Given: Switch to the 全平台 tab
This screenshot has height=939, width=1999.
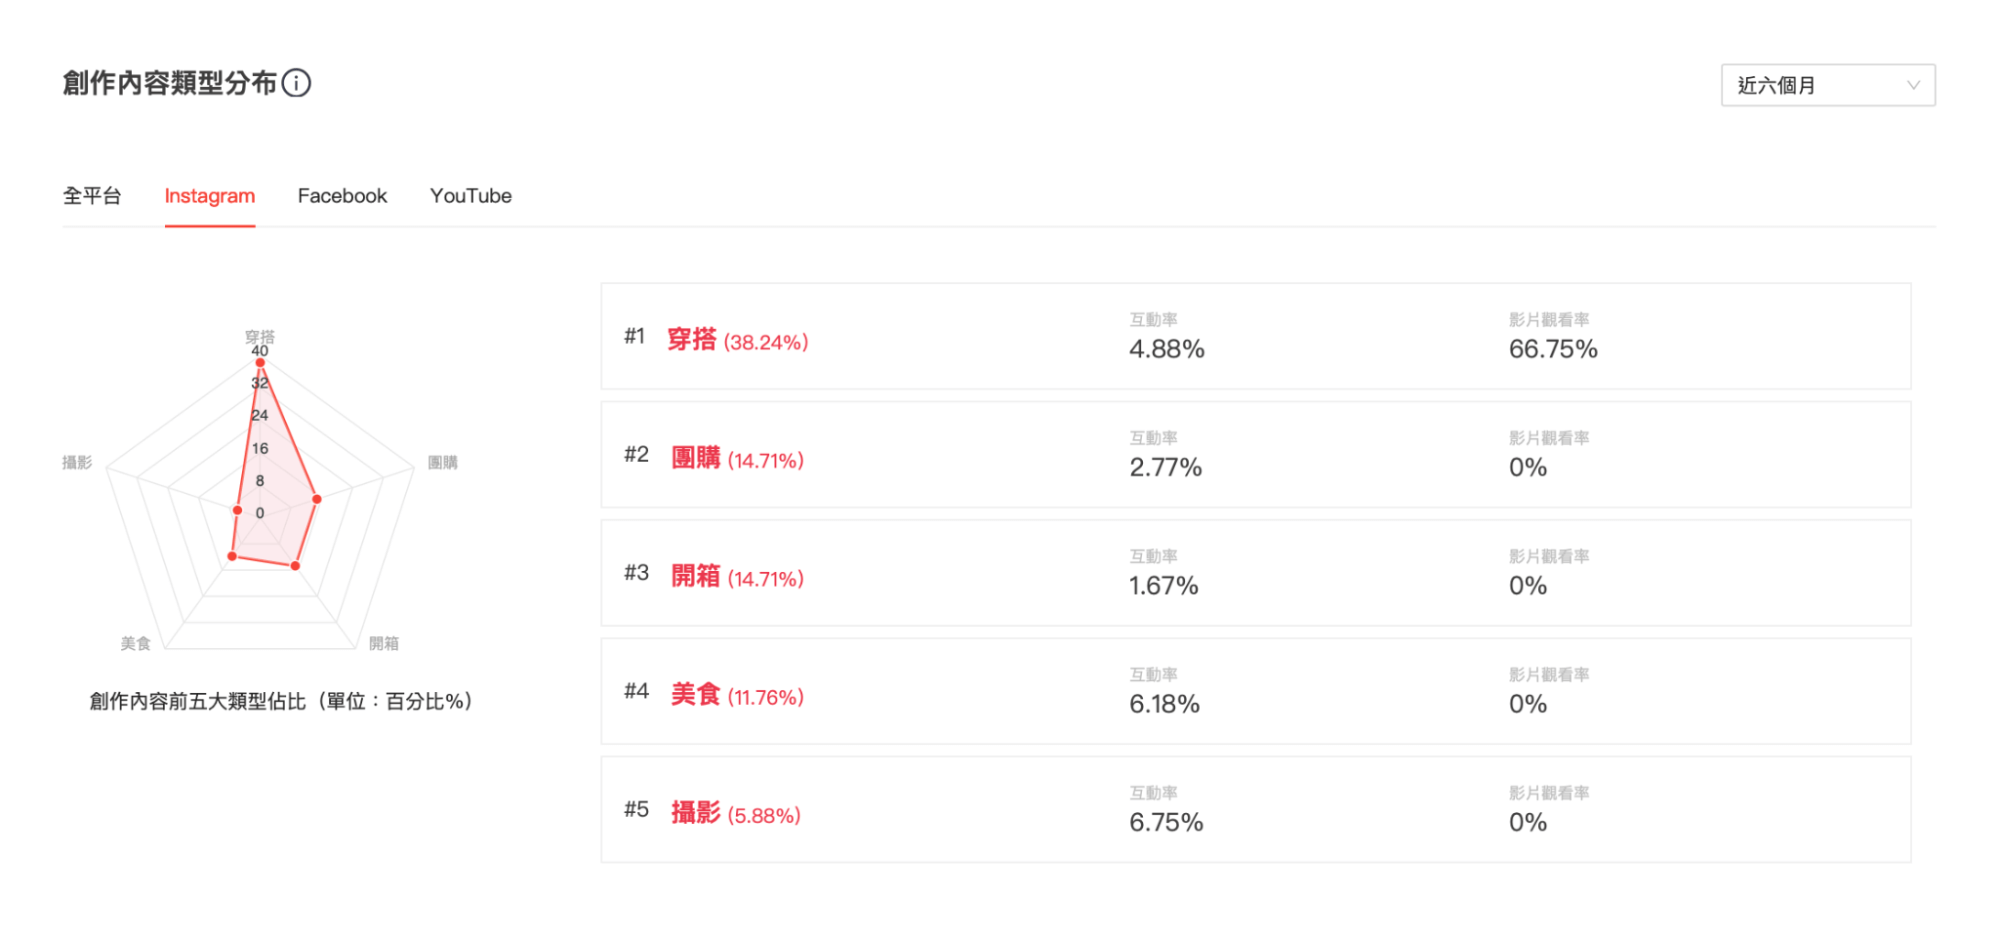Looking at the screenshot, I should tap(92, 196).
